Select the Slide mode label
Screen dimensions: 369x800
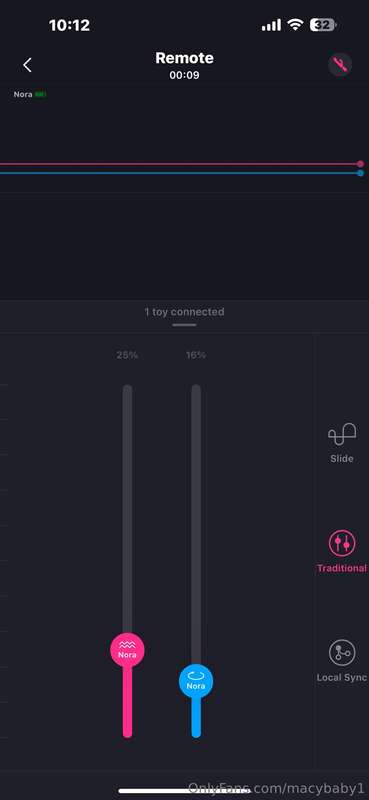click(341, 459)
